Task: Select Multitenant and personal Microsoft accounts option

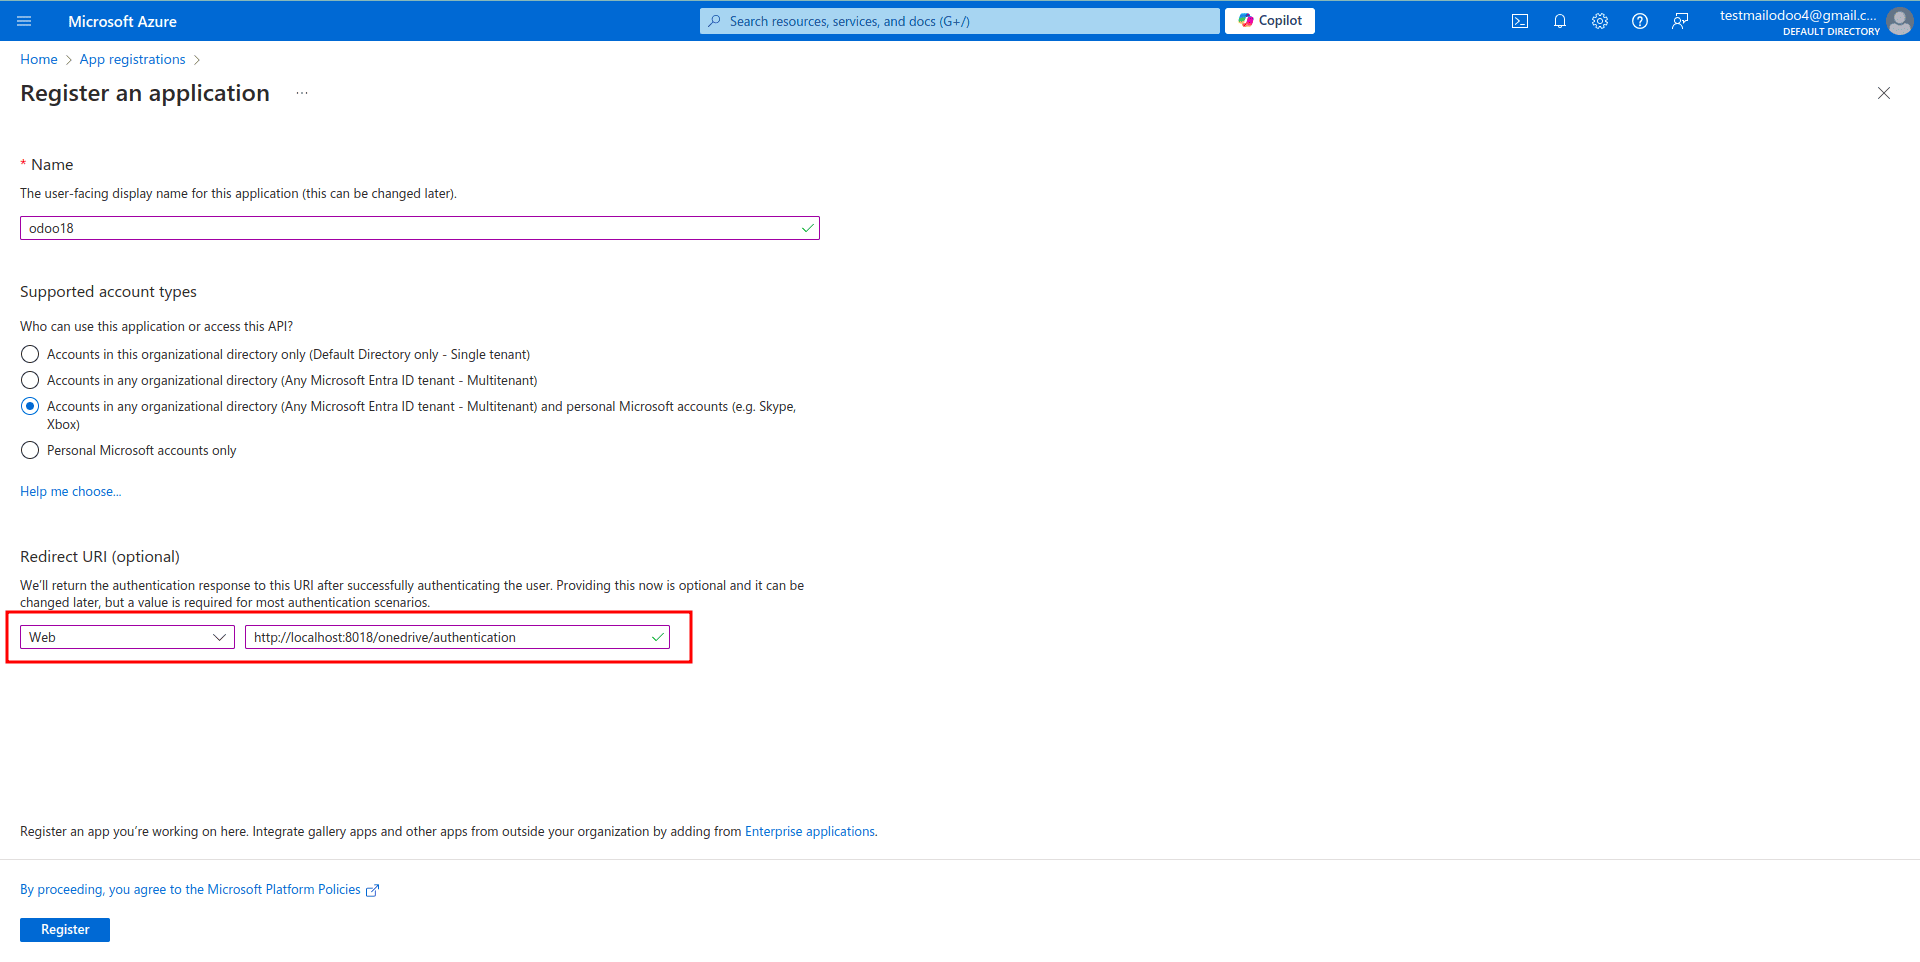Action: tap(30, 406)
